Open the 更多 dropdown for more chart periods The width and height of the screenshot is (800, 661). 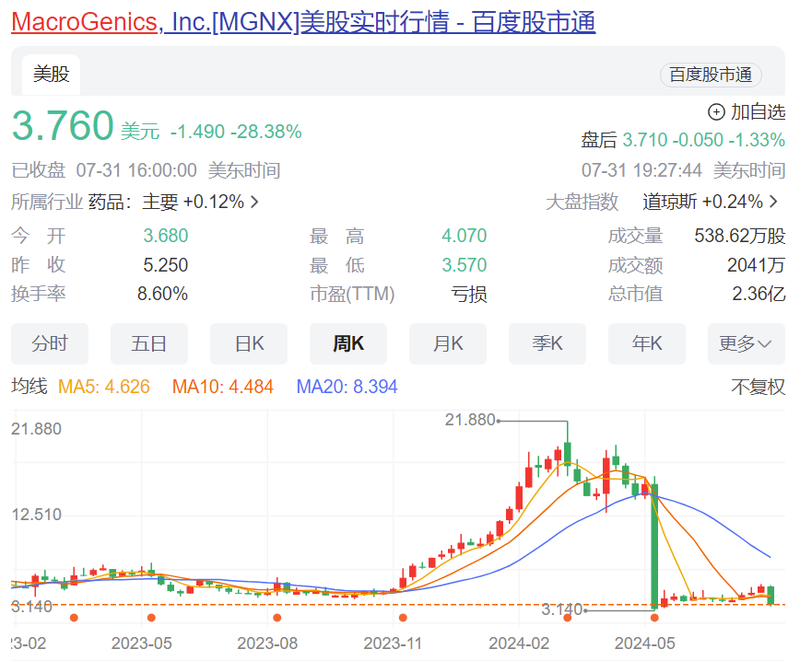[x=745, y=343]
